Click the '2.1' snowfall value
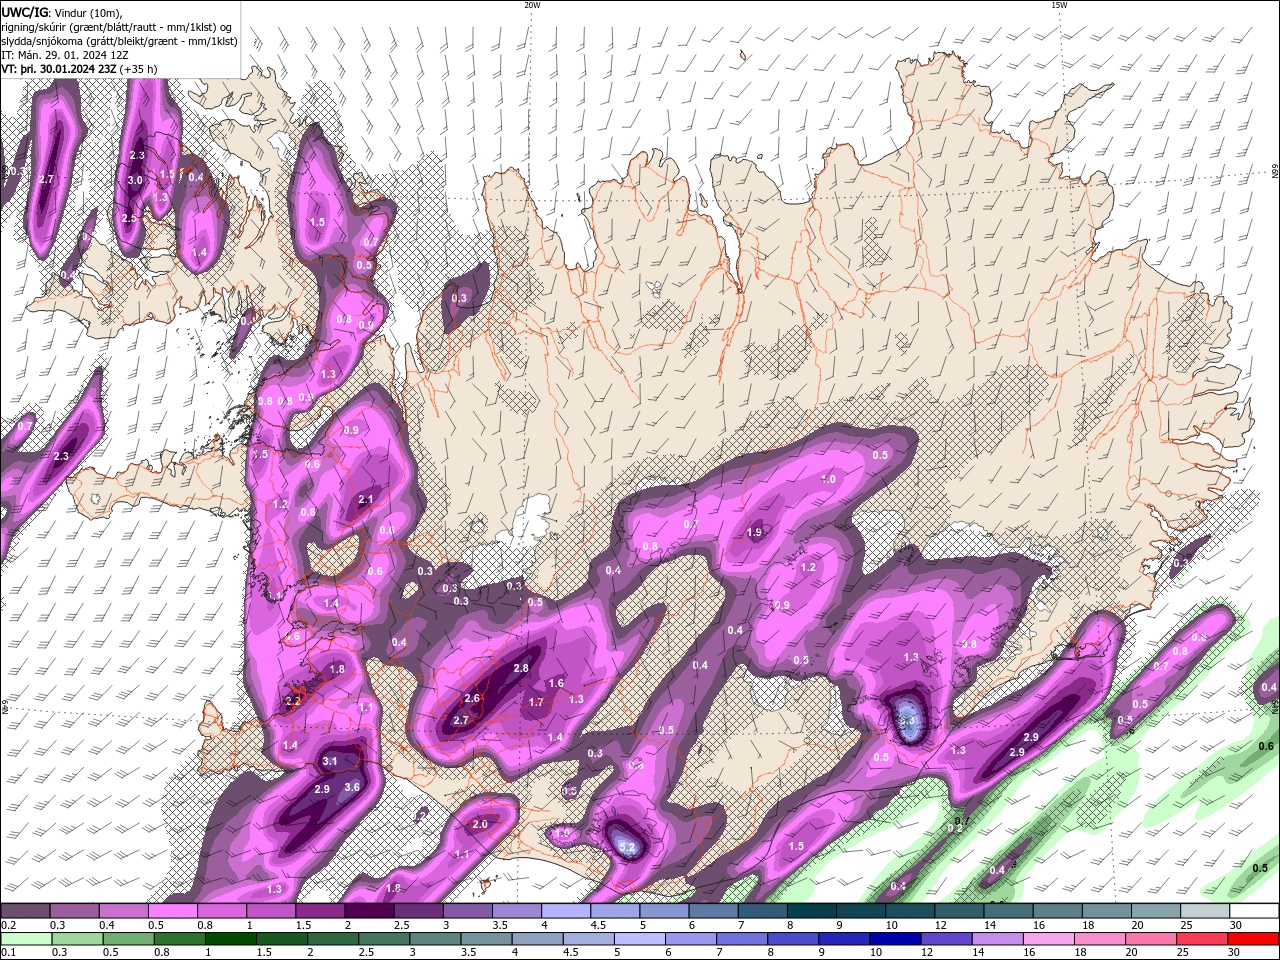The height and width of the screenshot is (960, 1280). tap(366, 500)
